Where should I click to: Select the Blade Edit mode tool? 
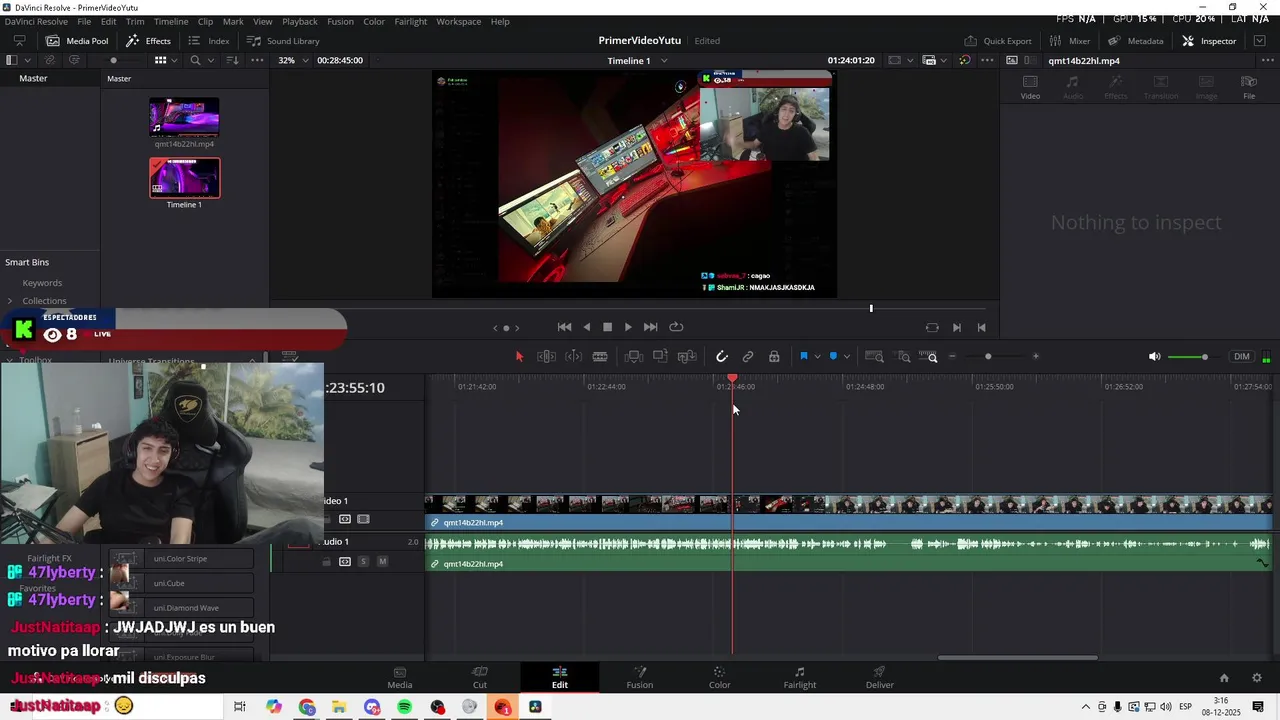click(600, 357)
